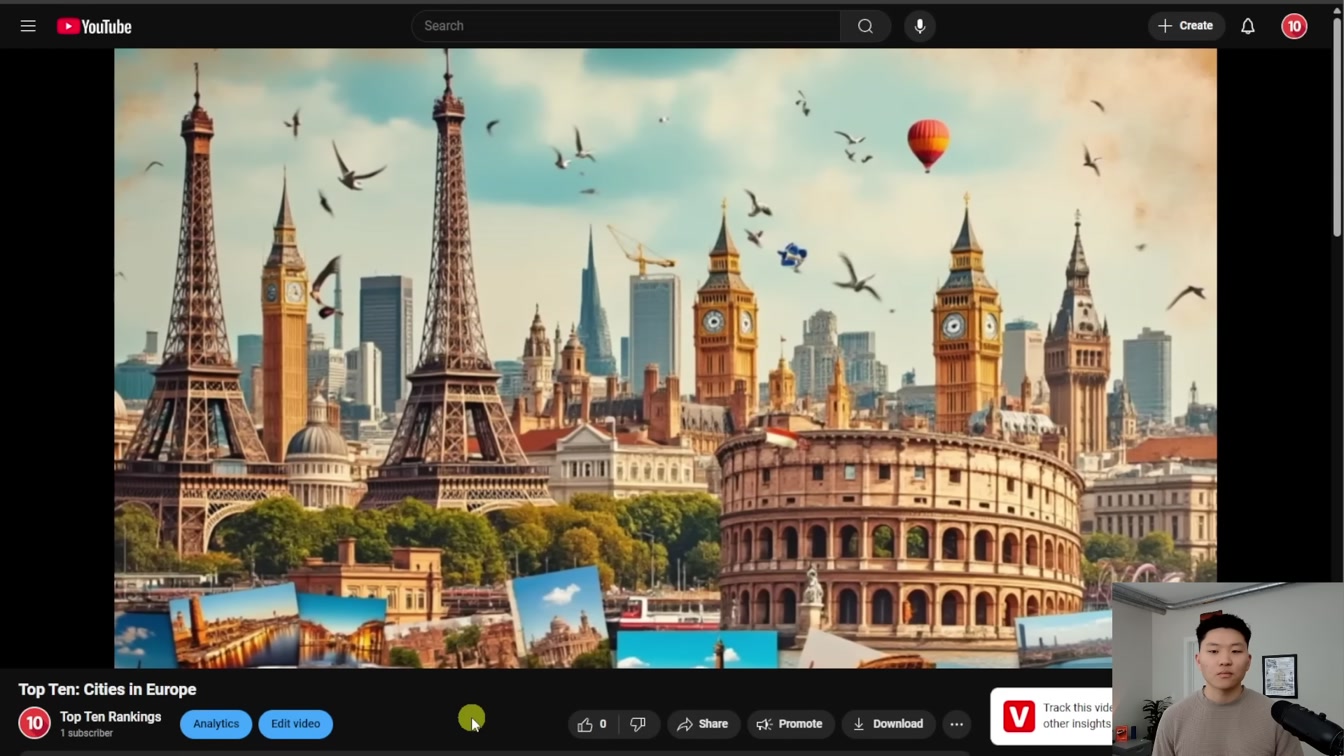This screenshot has height=756, width=1344.
Task: Open more actions three-dot menu
Action: point(956,724)
